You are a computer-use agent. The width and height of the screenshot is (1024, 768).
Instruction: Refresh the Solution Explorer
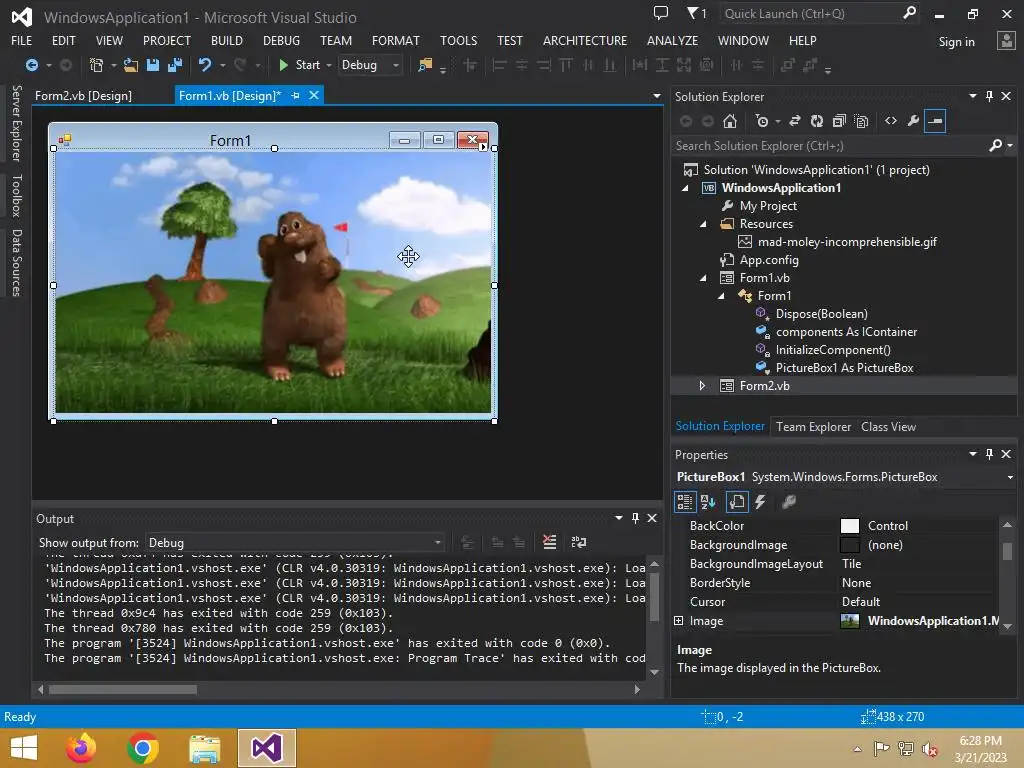click(x=817, y=121)
